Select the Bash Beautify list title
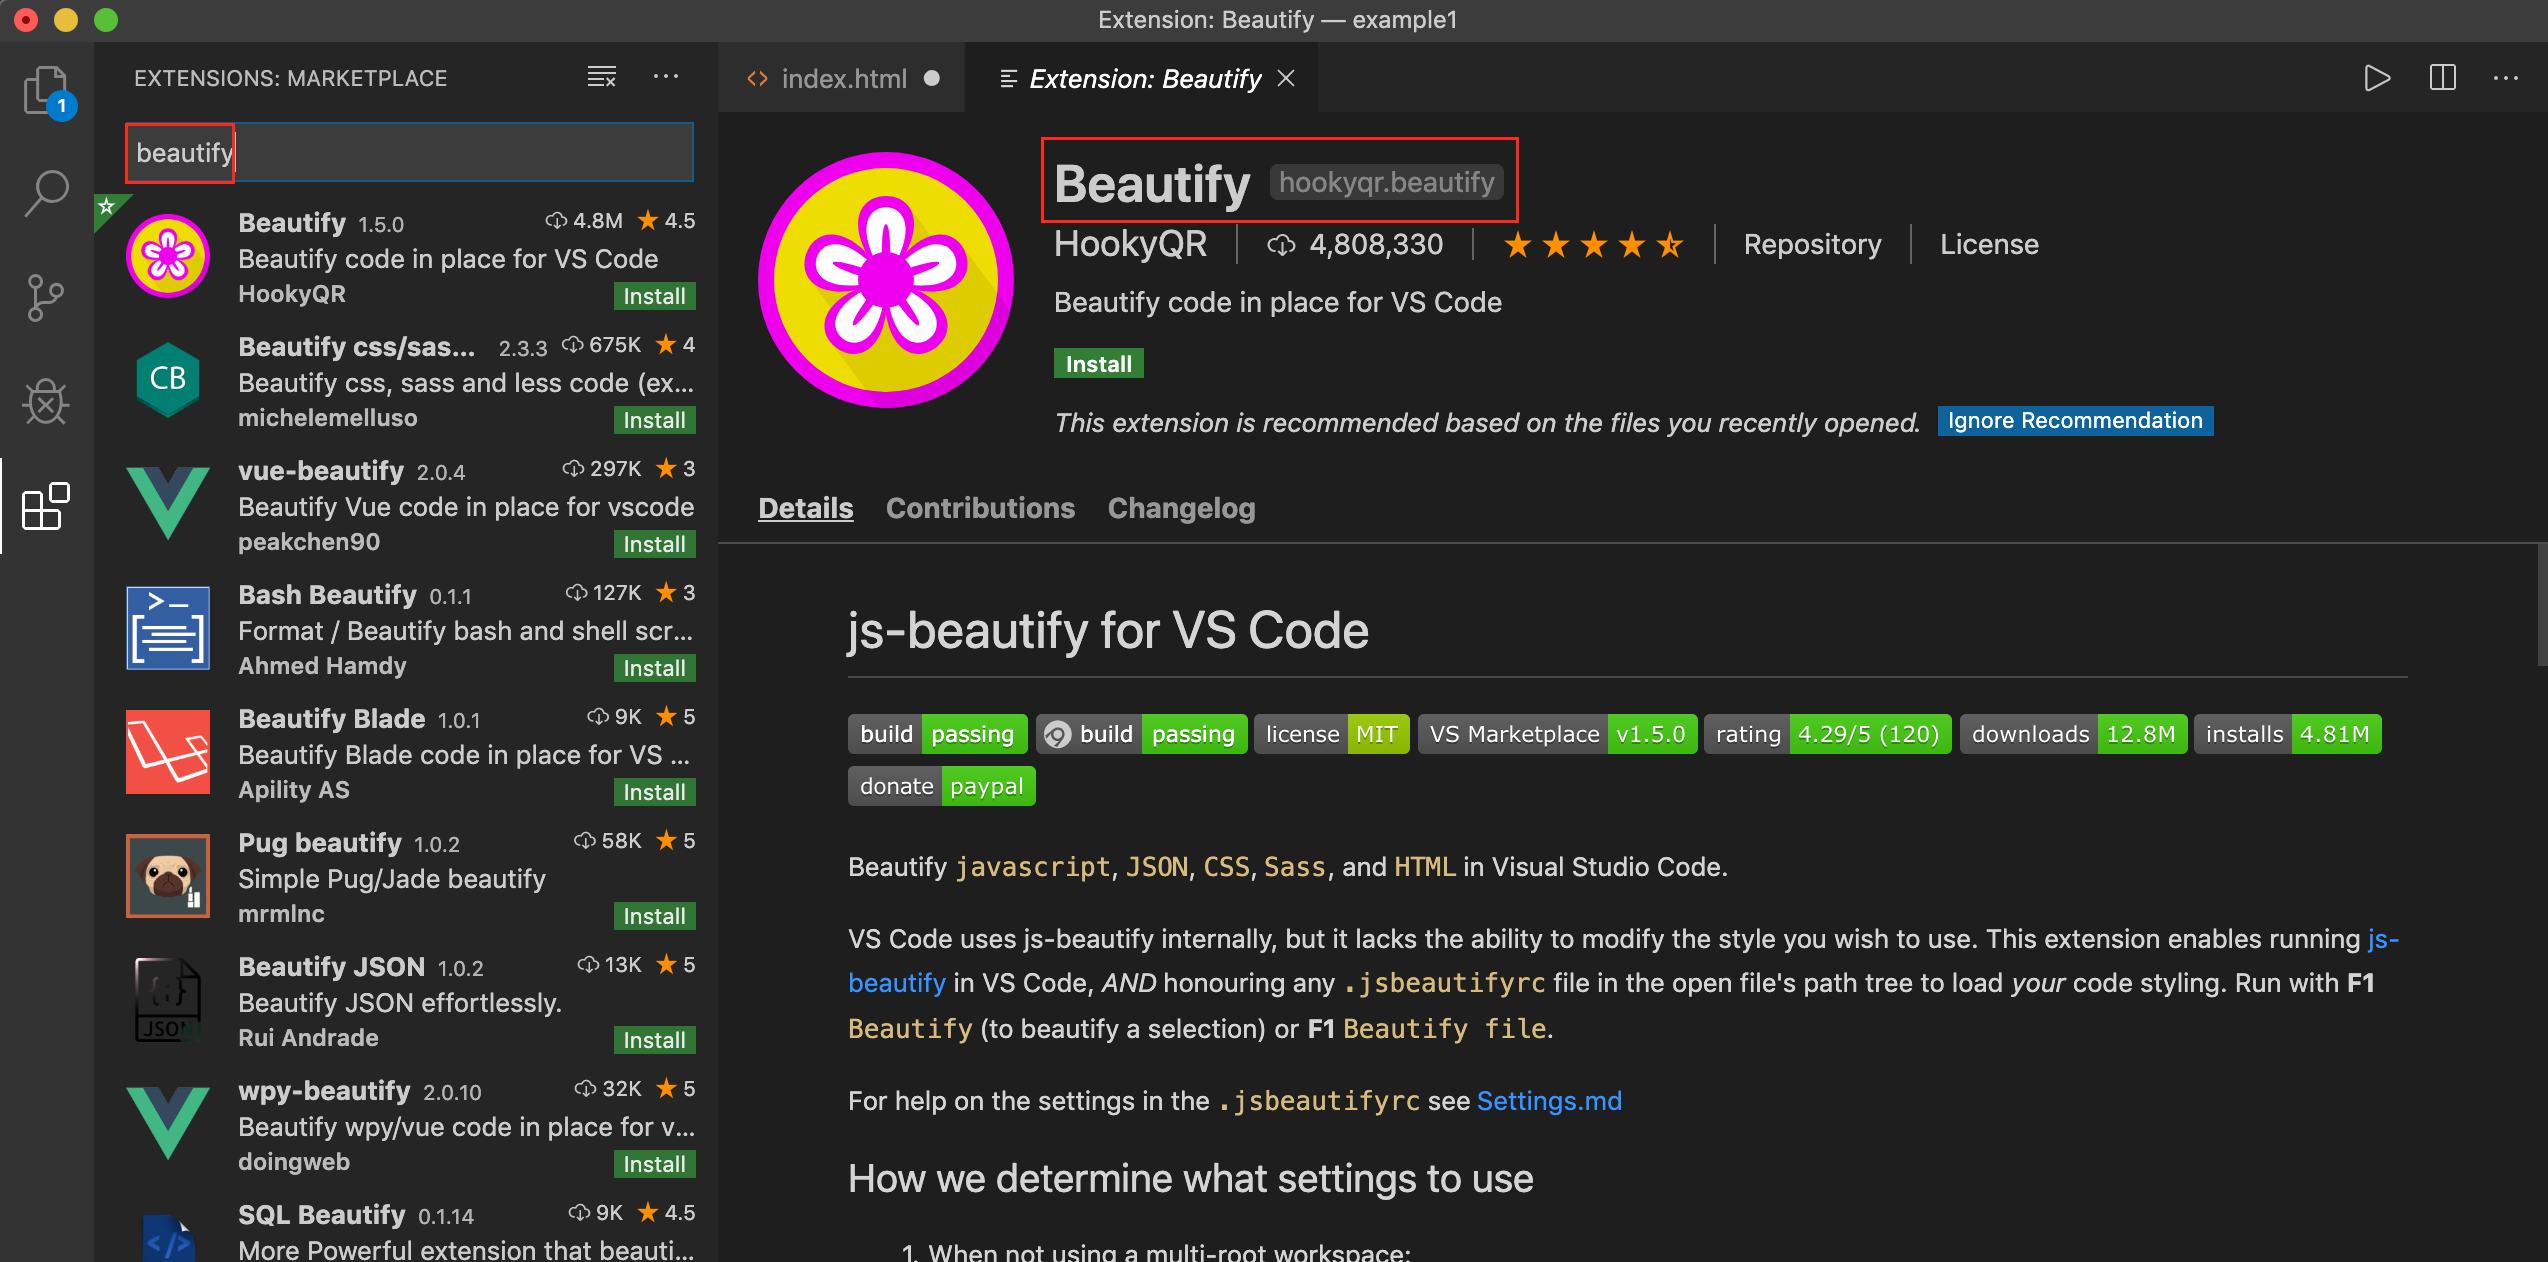The width and height of the screenshot is (2548, 1262). (327, 595)
